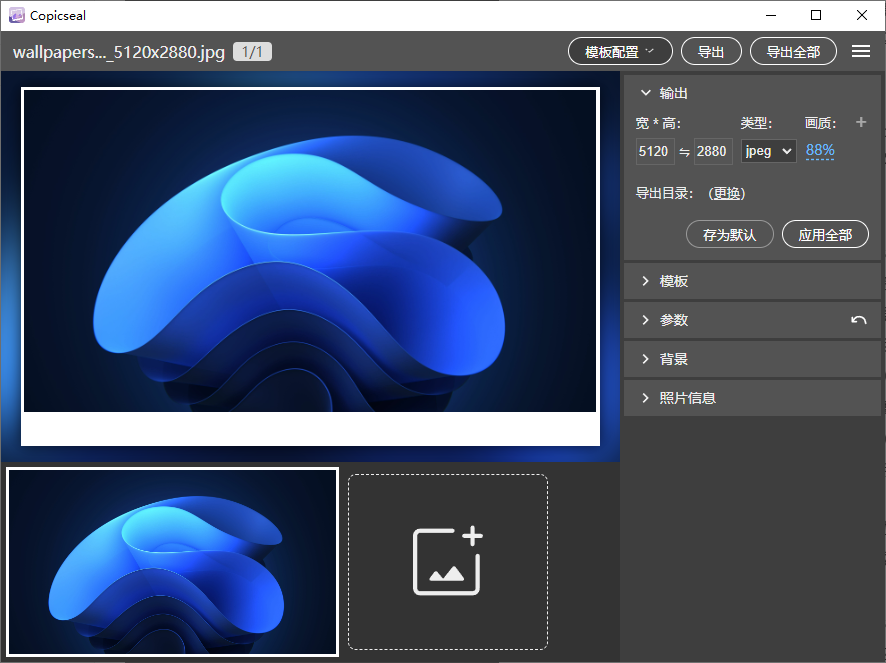Screen dimensions: 886x663
Task: Click the Copicseal app icon in title bar
Action: click(x=16, y=15)
